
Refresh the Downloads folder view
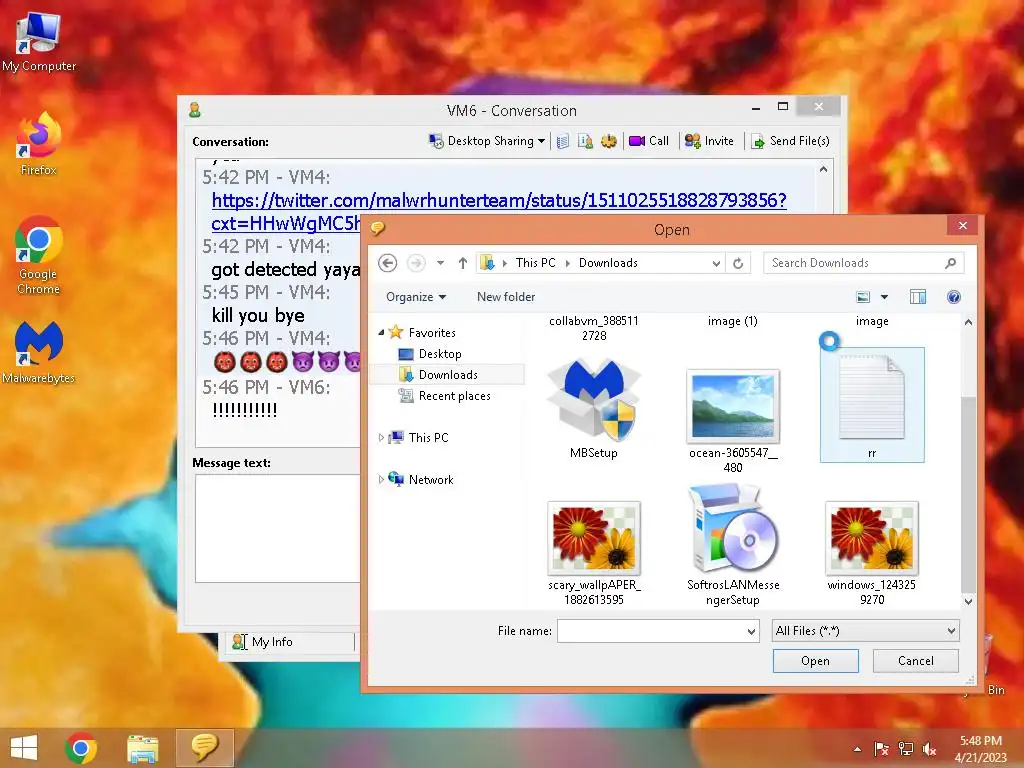[738, 263]
